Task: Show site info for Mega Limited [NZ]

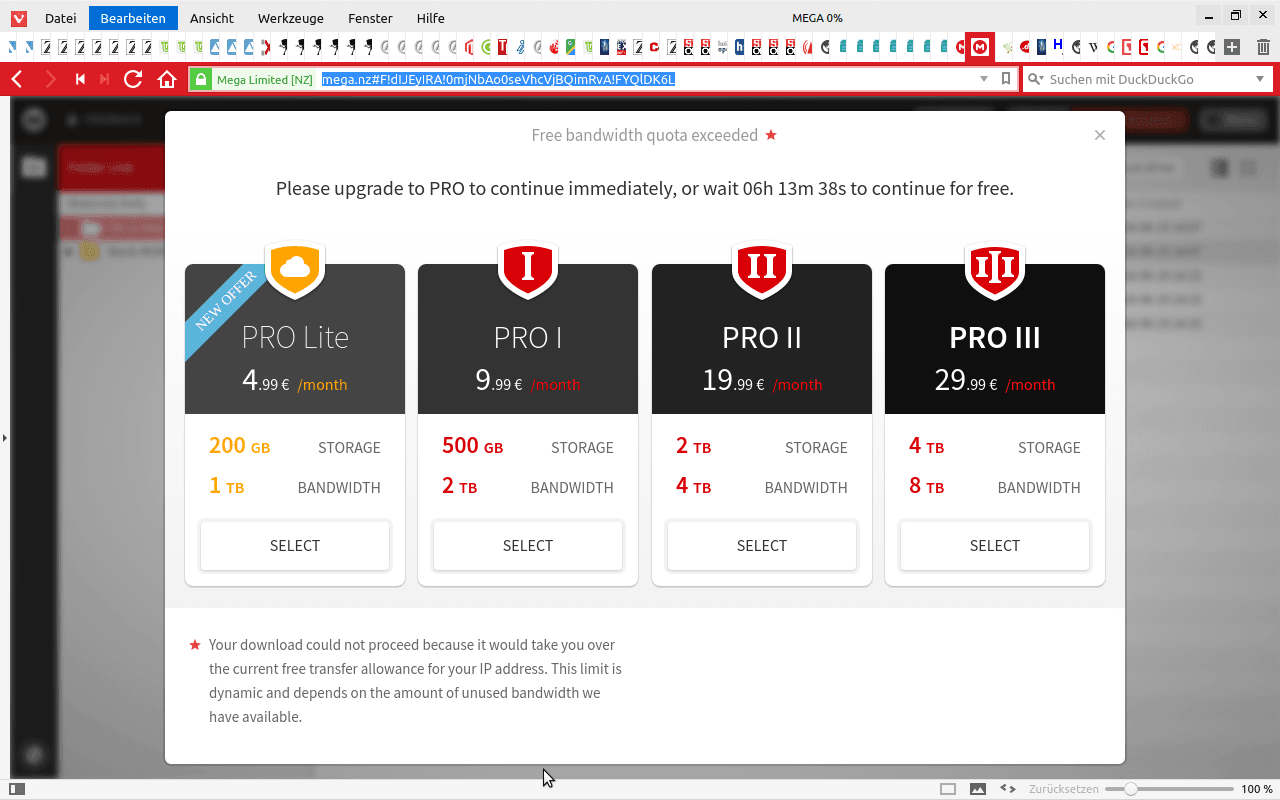Action: click(x=252, y=79)
